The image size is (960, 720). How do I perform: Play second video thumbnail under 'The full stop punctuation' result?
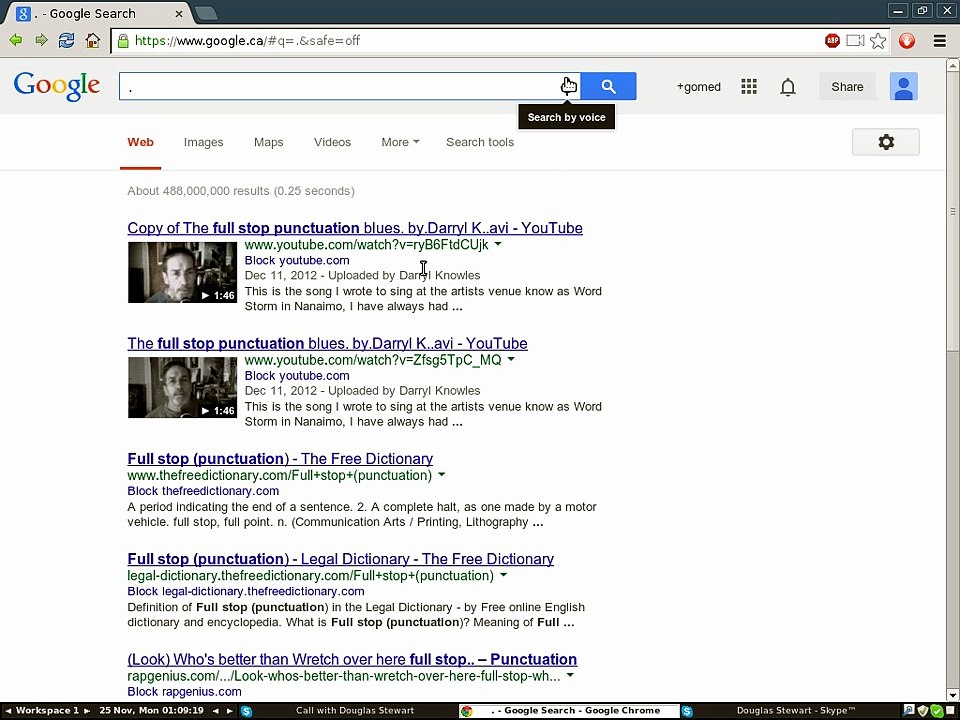click(182, 388)
